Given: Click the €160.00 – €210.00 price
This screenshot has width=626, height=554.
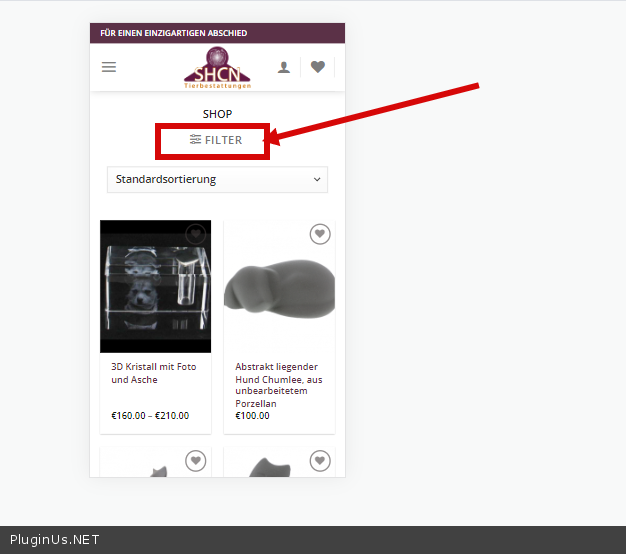Looking at the screenshot, I should (x=150, y=416).
